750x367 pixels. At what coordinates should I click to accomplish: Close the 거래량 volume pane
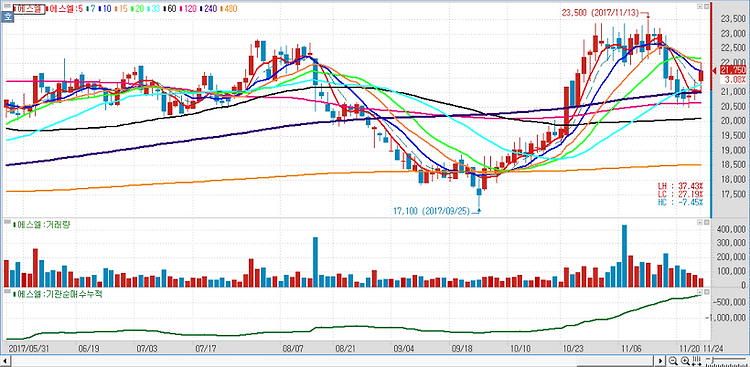(x=706, y=222)
